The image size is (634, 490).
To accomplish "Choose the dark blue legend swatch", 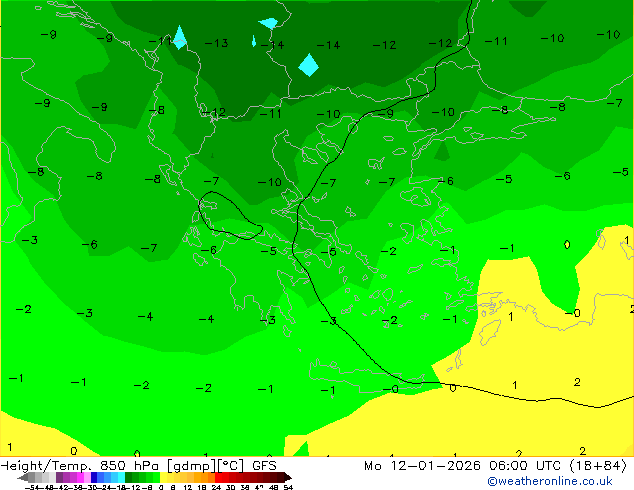I will tap(94, 477).
